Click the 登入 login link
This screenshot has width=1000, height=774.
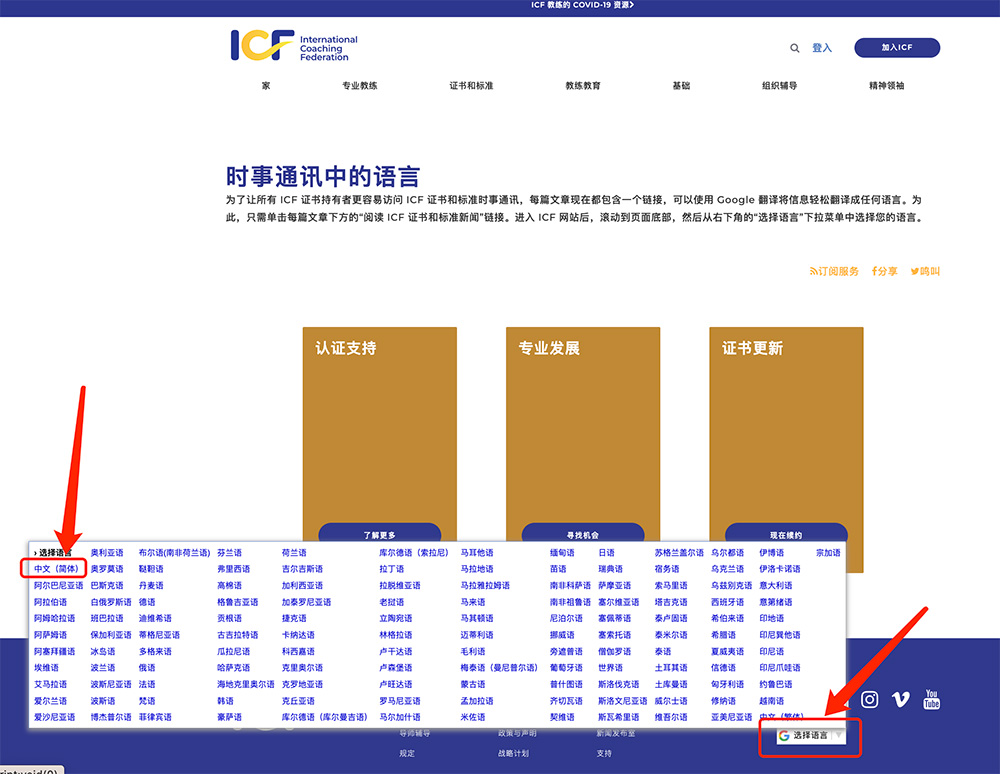tap(822, 48)
